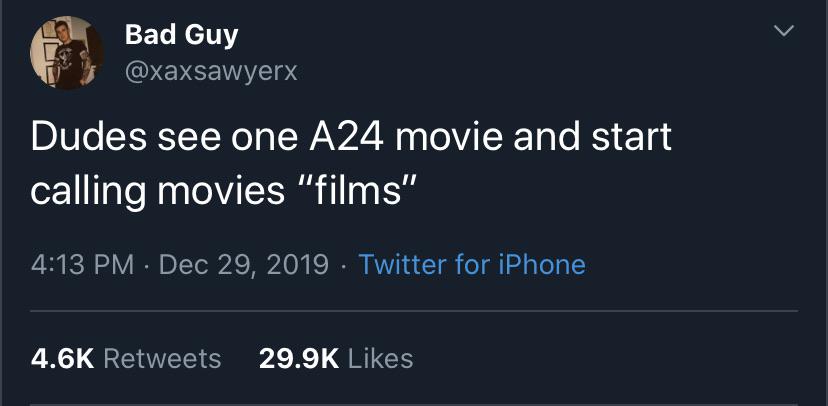The width and height of the screenshot is (828, 406).
Task: Select the Dec 29, 2019 date
Action: click(x=244, y=265)
